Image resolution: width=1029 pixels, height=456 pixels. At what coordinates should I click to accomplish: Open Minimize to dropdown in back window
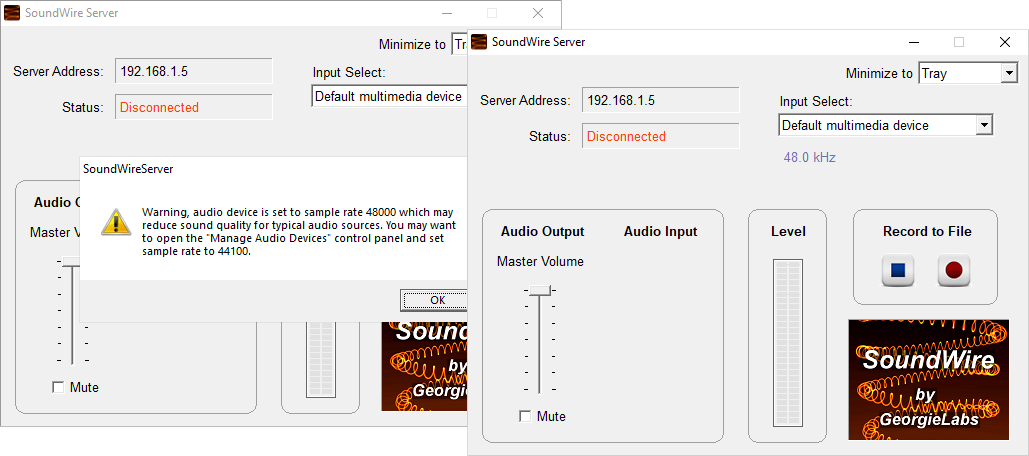[x=459, y=45]
